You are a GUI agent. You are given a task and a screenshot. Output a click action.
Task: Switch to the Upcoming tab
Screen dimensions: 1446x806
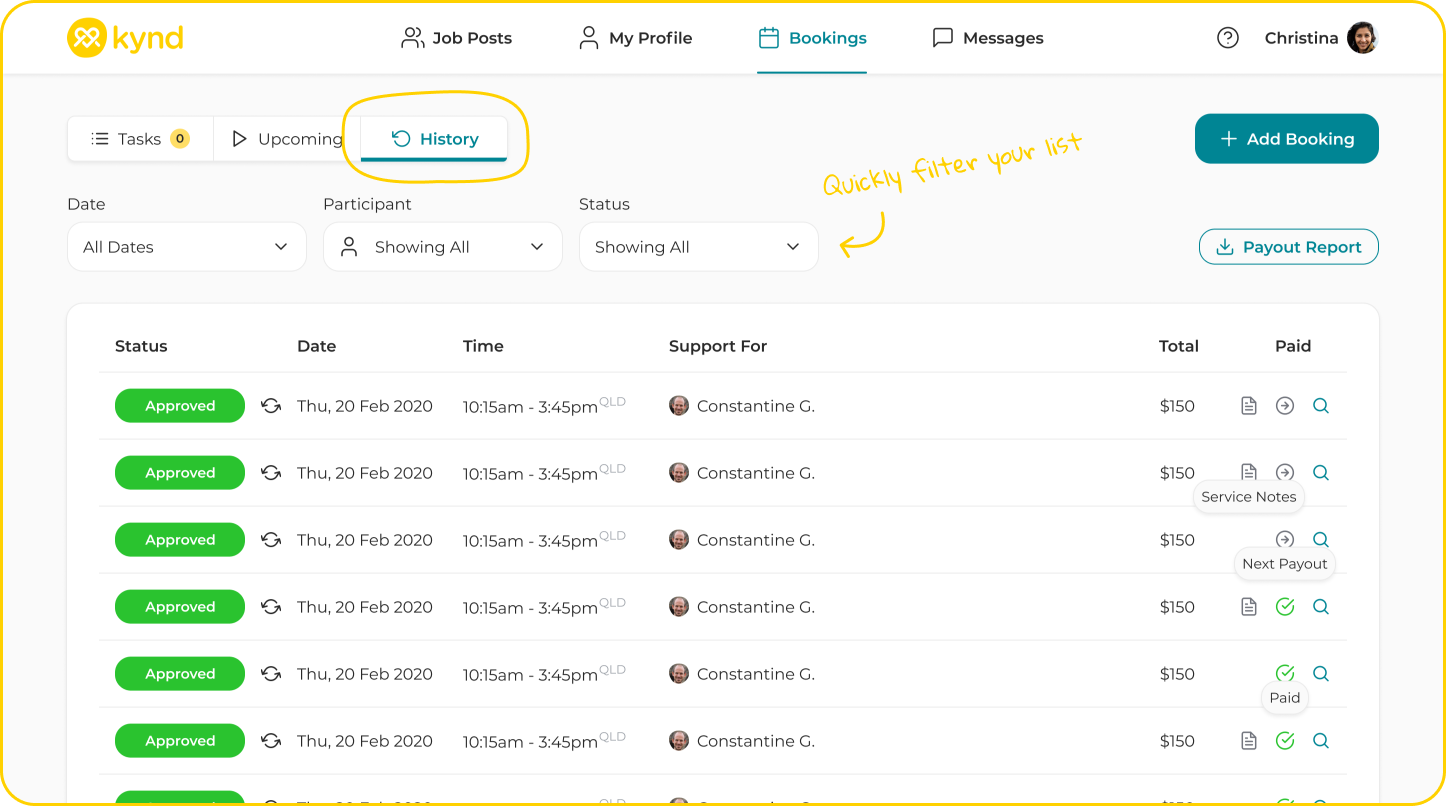(287, 139)
